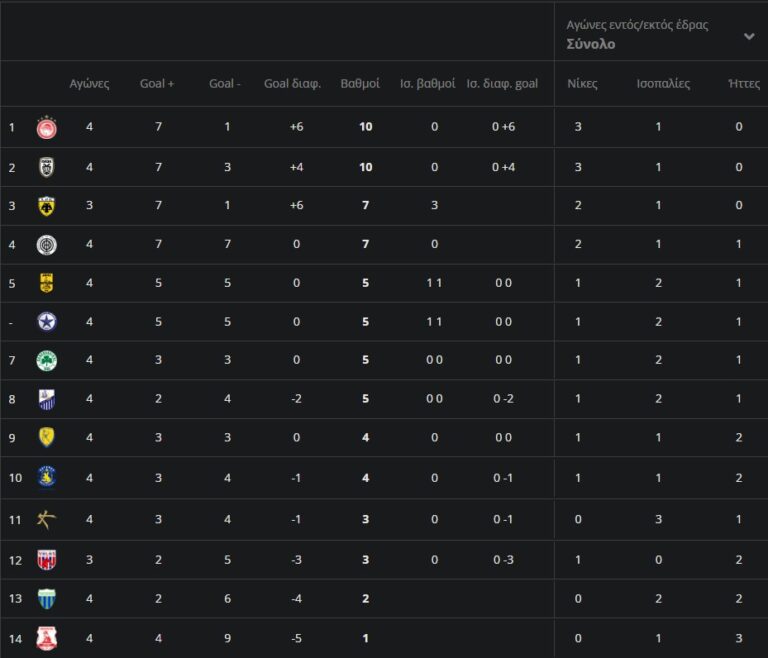Click the Ισοπαλίες column header
Image resolution: width=768 pixels, height=658 pixels.
[x=663, y=84]
